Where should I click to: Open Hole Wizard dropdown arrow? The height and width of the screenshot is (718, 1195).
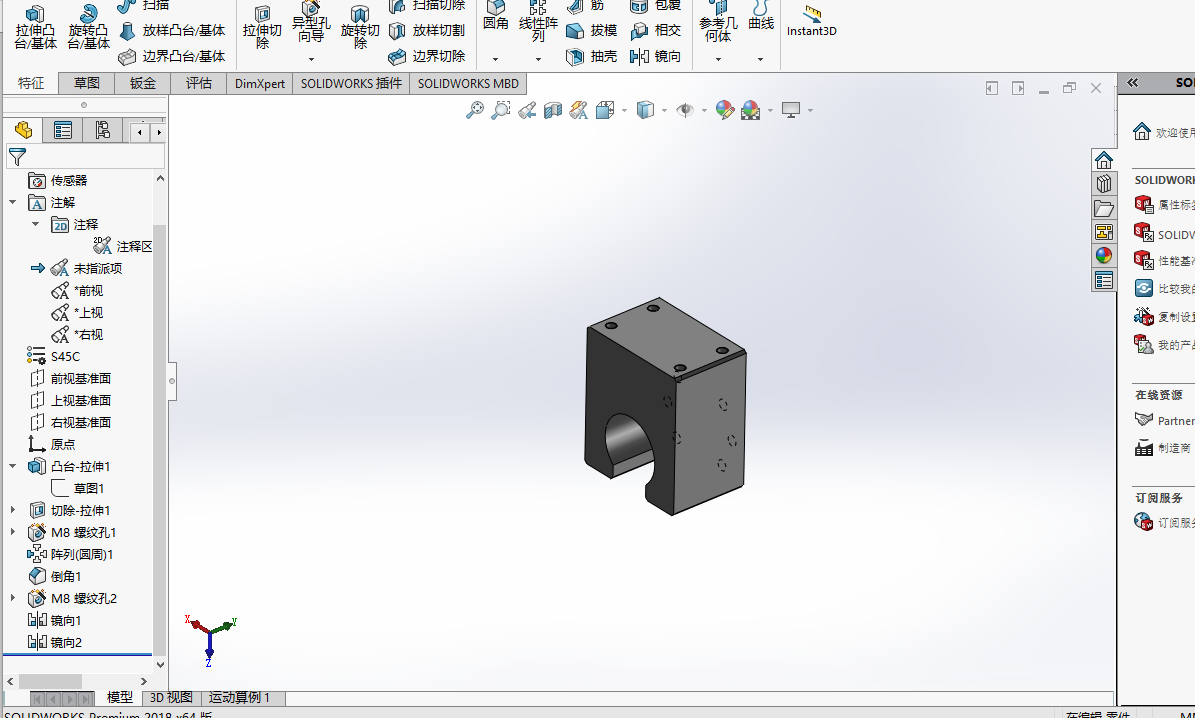(311, 59)
